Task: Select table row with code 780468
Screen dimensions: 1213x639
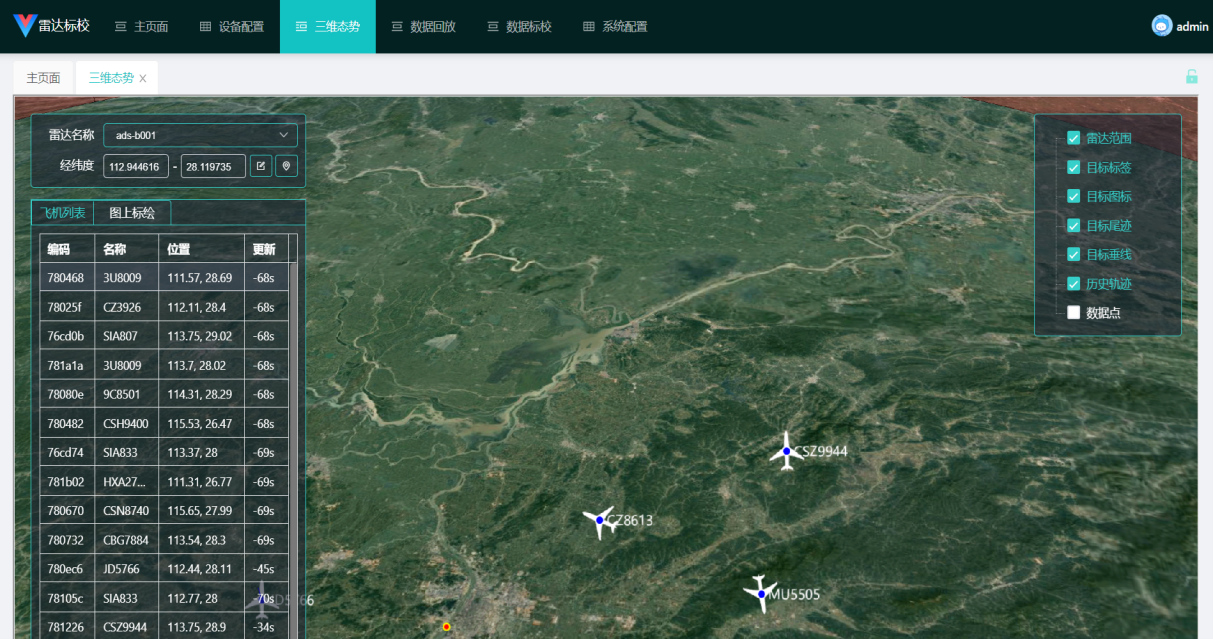Action: tap(164, 278)
